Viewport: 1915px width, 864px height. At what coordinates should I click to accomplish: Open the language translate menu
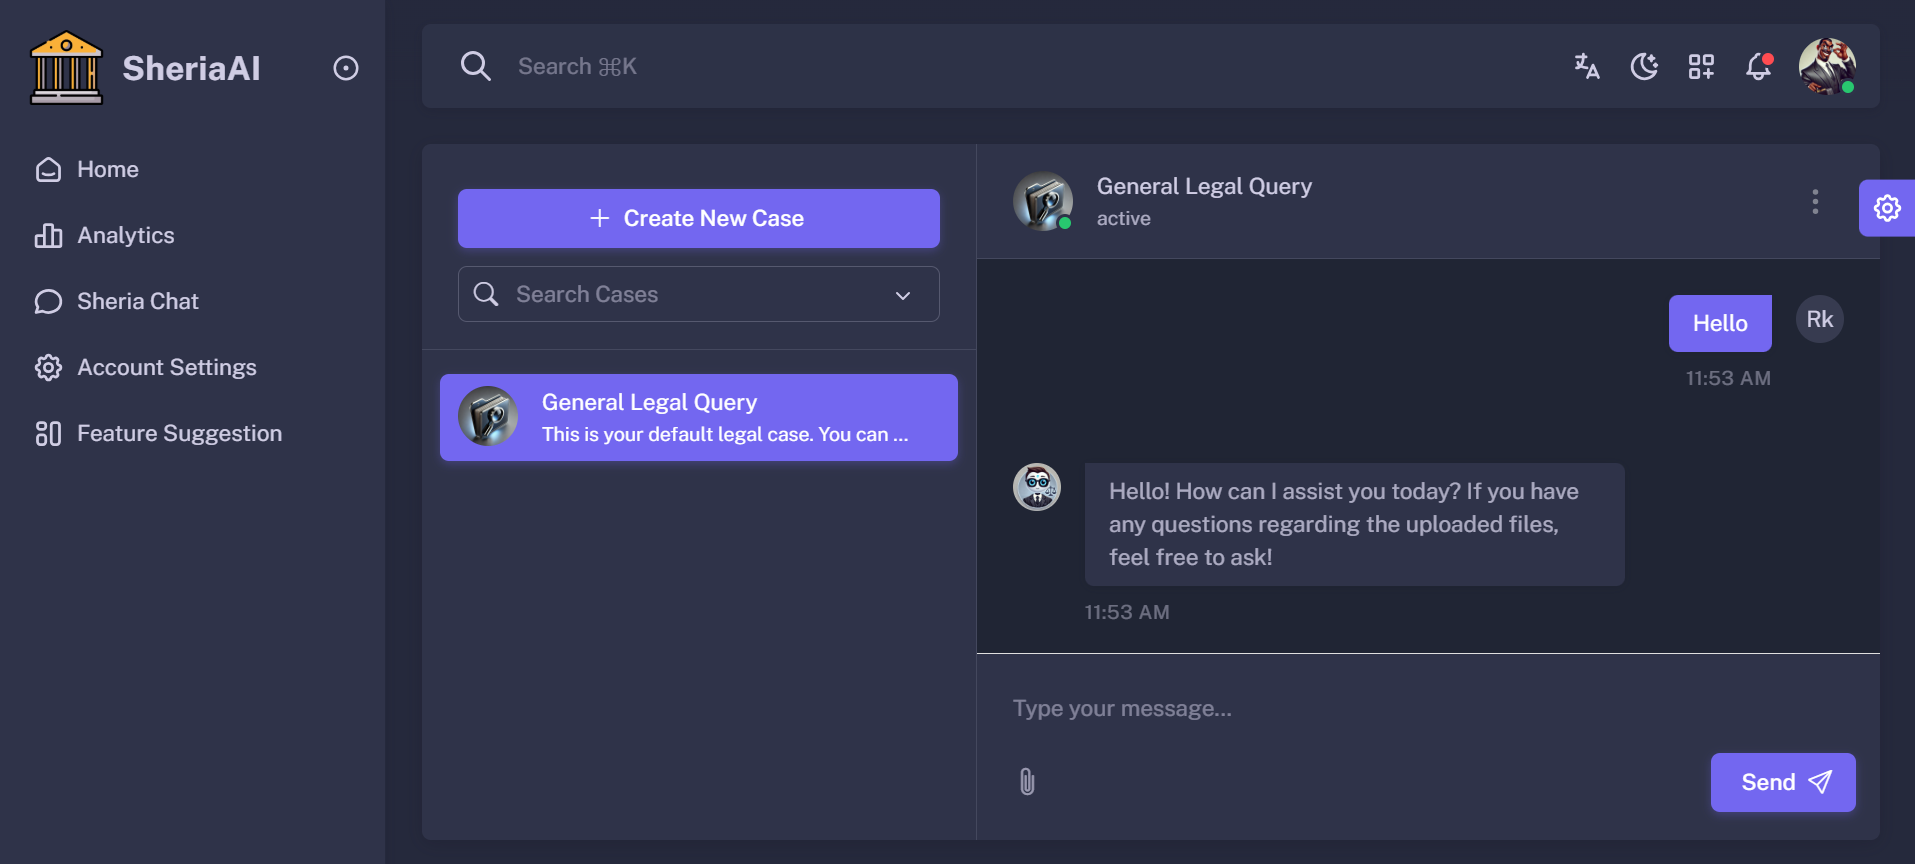pos(1587,66)
